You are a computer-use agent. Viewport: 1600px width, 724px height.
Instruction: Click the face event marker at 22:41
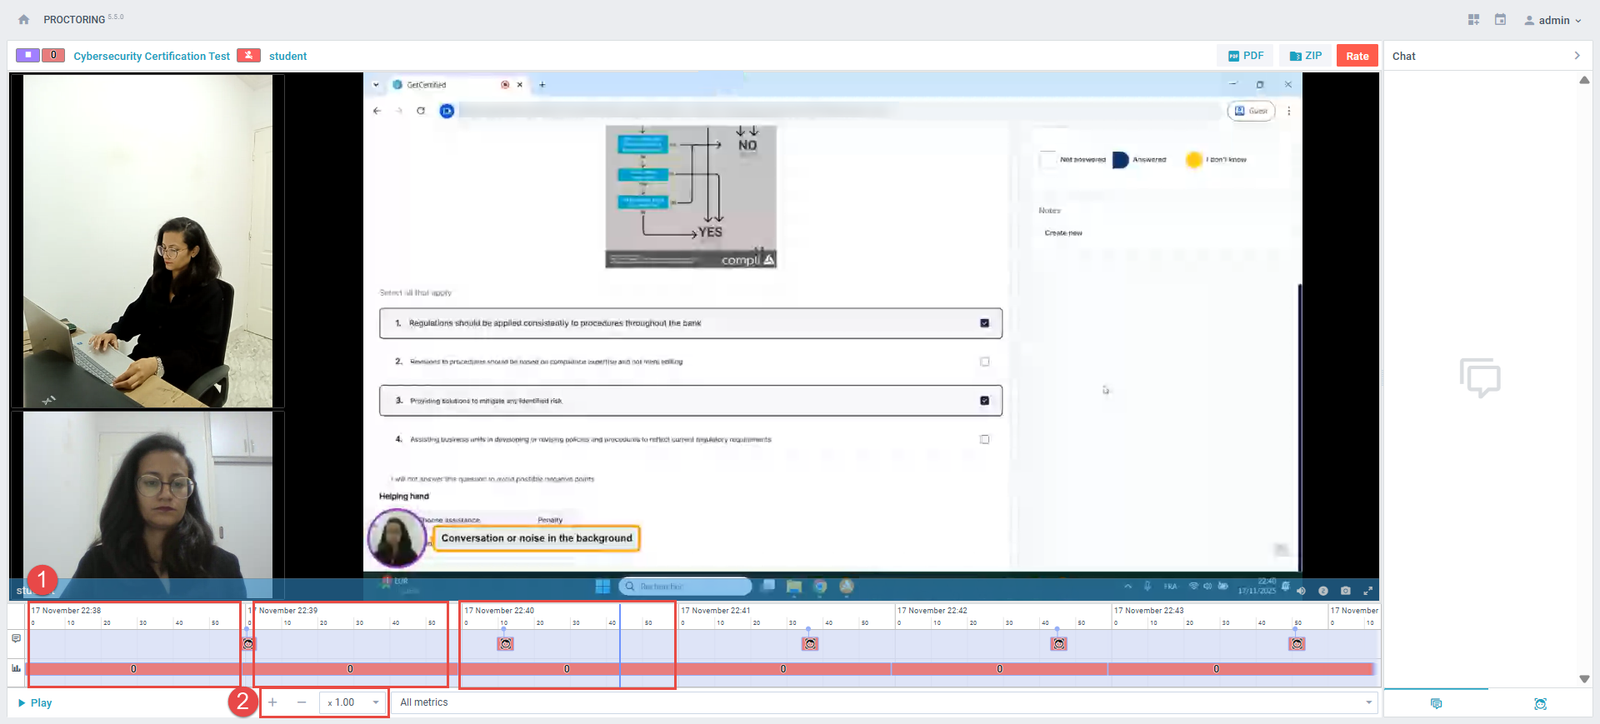pyautogui.click(x=810, y=644)
